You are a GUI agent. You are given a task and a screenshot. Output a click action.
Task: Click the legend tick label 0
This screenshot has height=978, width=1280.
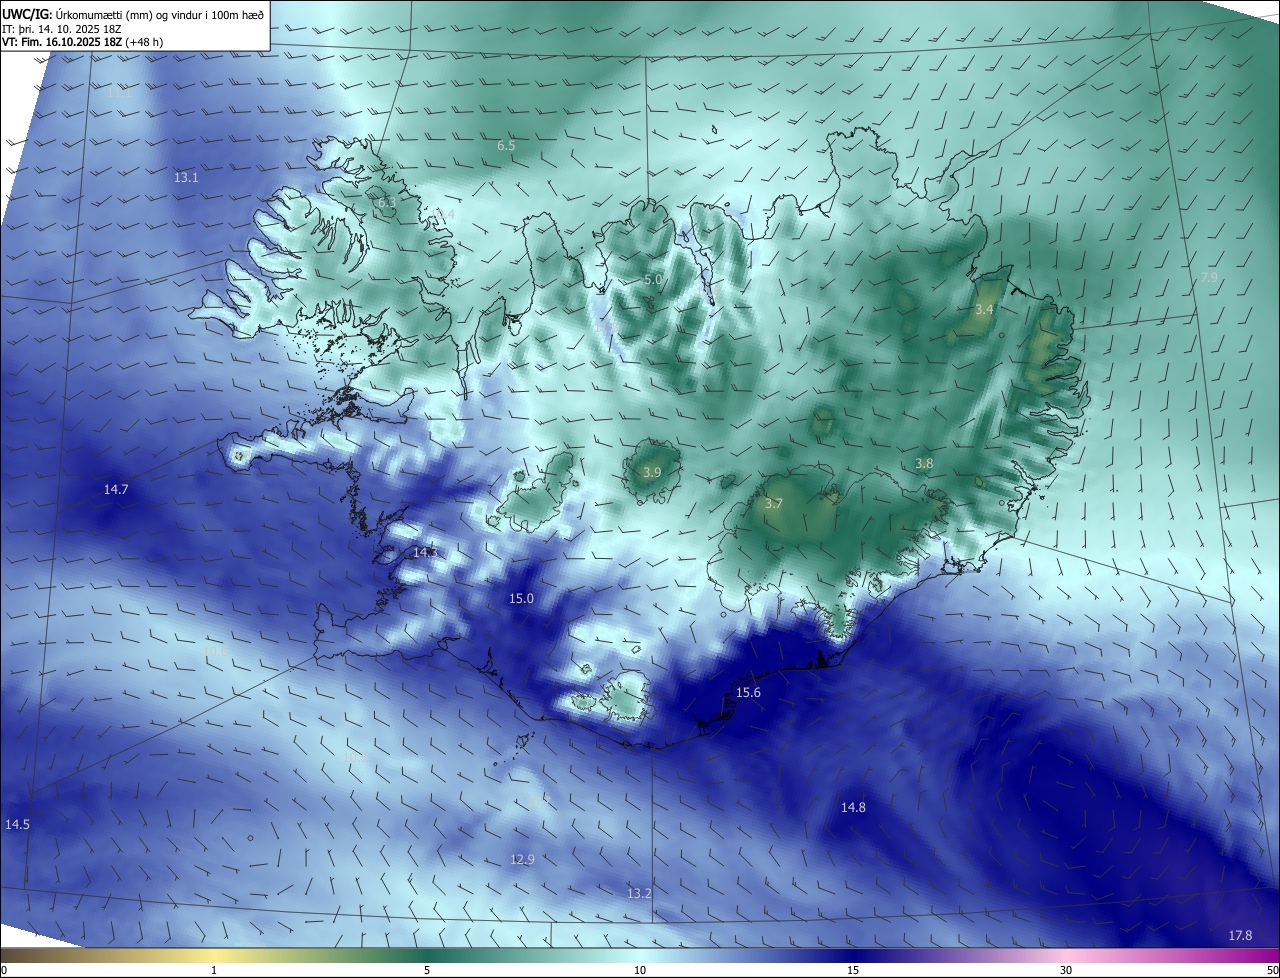point(4,970)
